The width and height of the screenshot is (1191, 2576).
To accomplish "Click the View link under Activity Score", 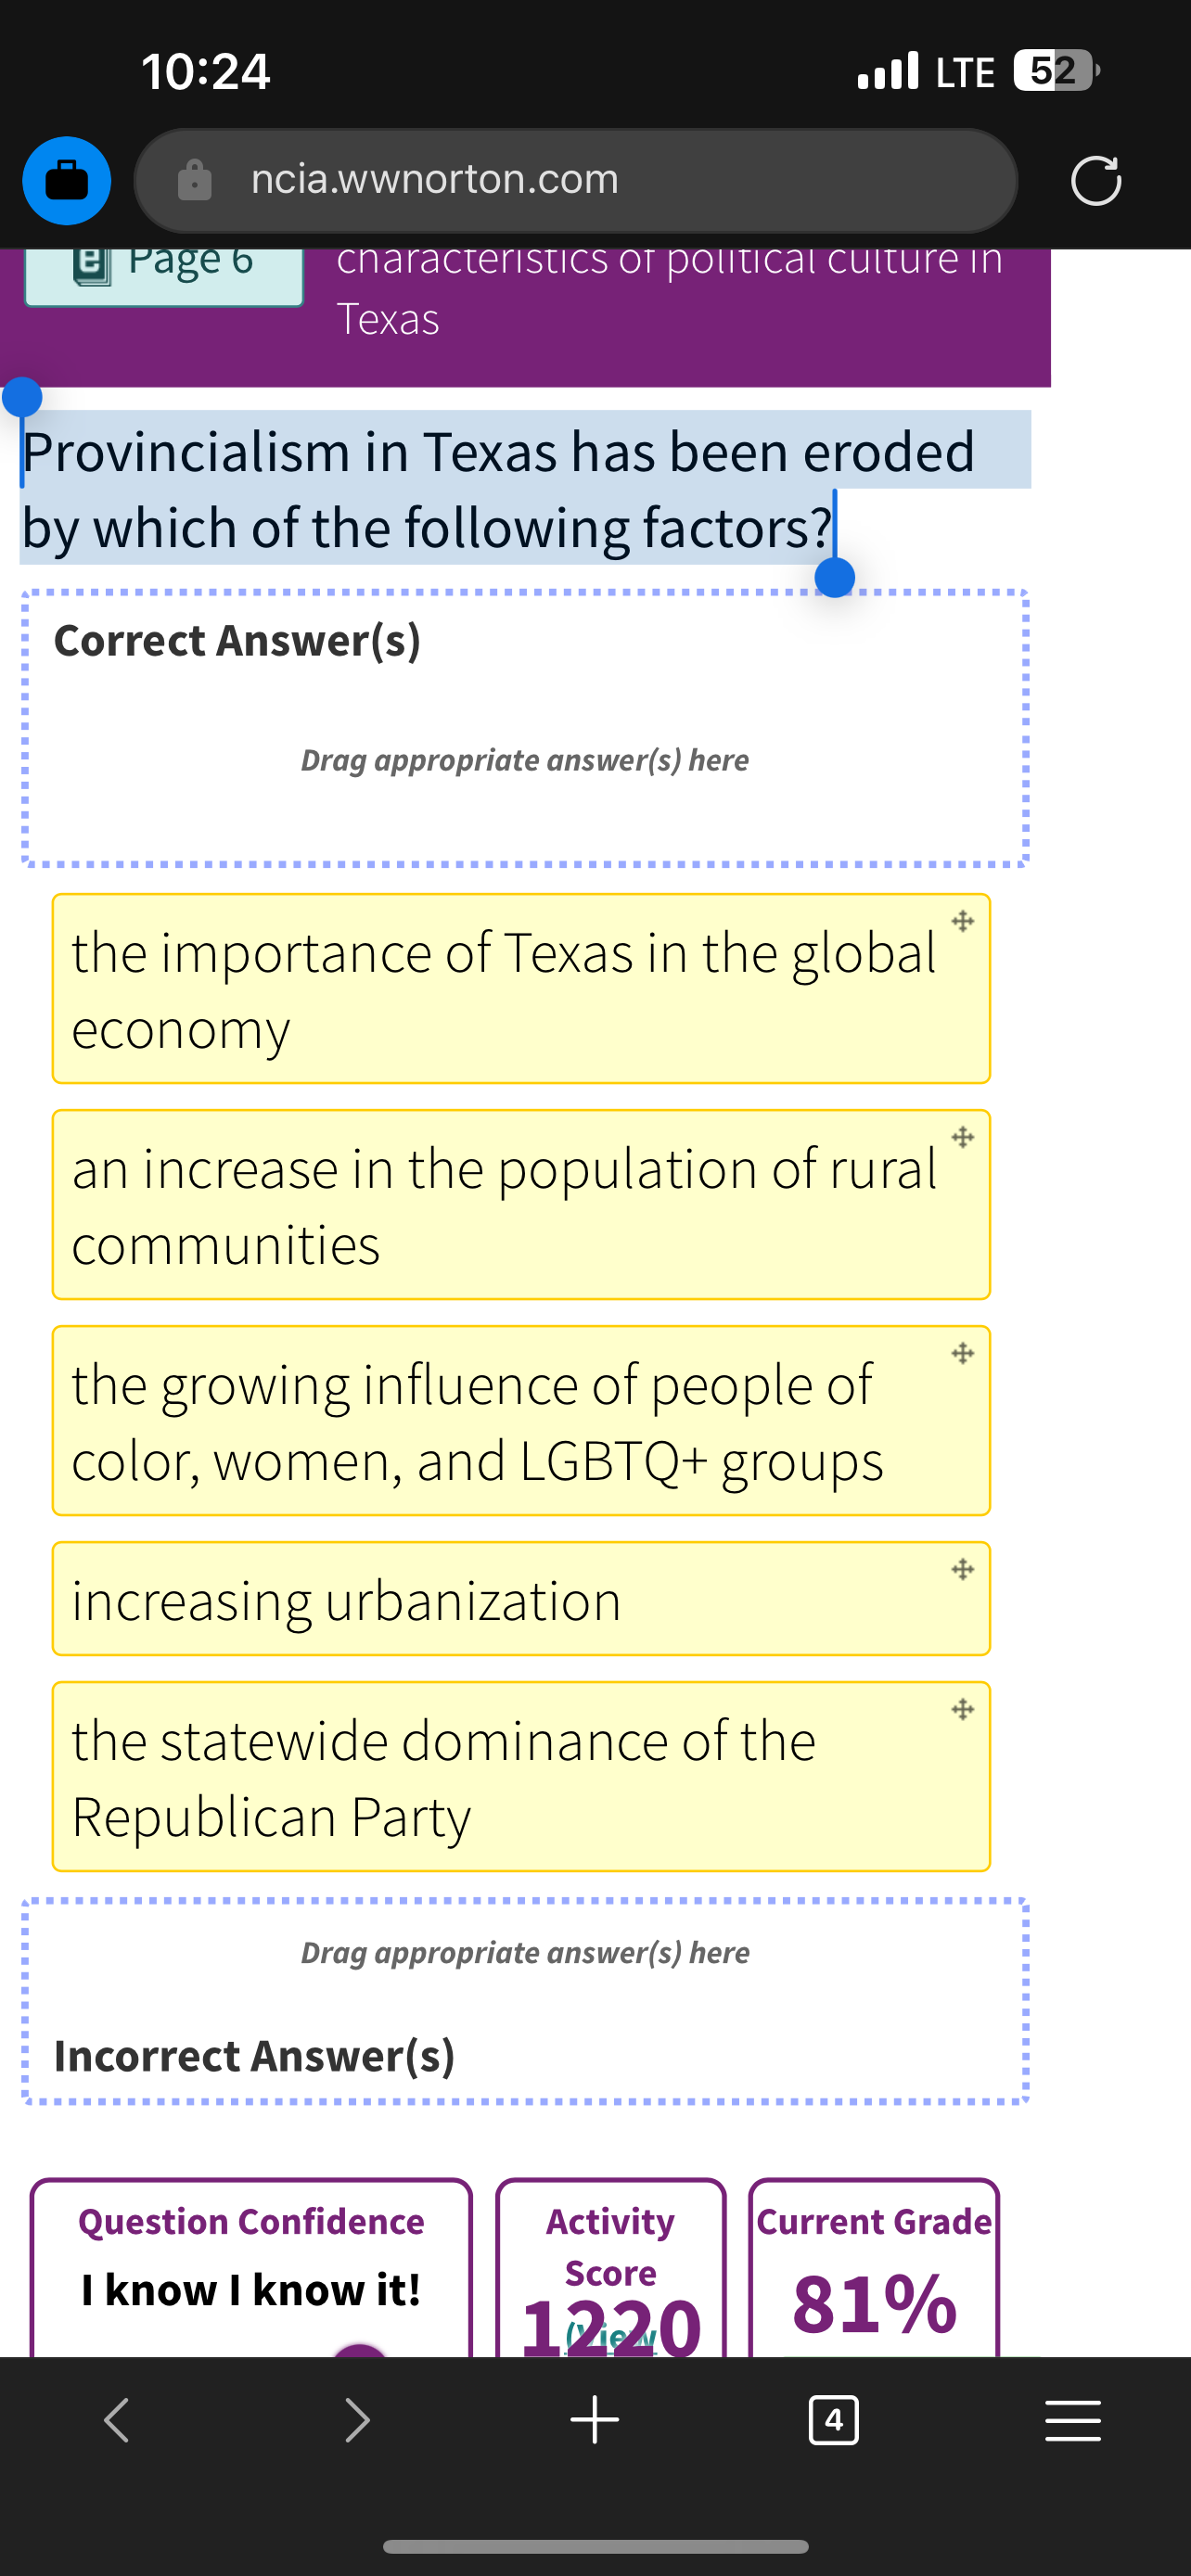I will 609,2338.
